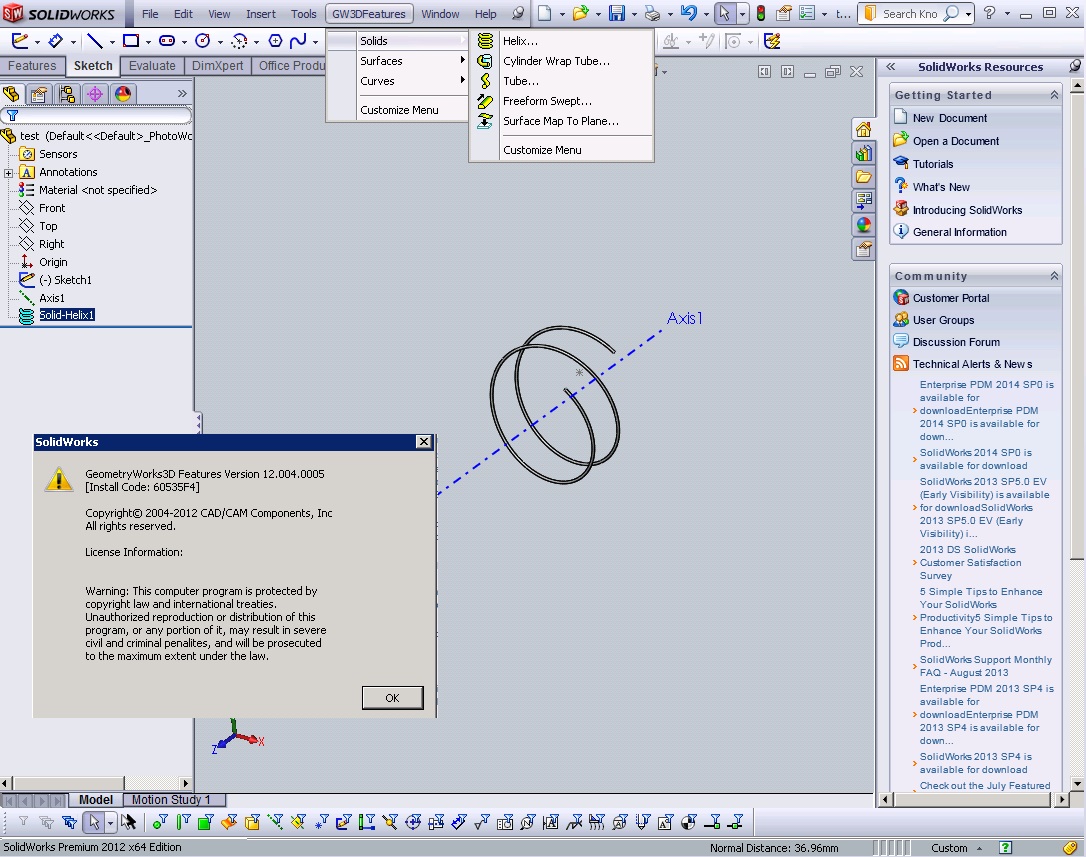The width and height of the screenshot is (1086, 857).
Task: Toggle the Clear All Filters button
Action: point(46,822)
